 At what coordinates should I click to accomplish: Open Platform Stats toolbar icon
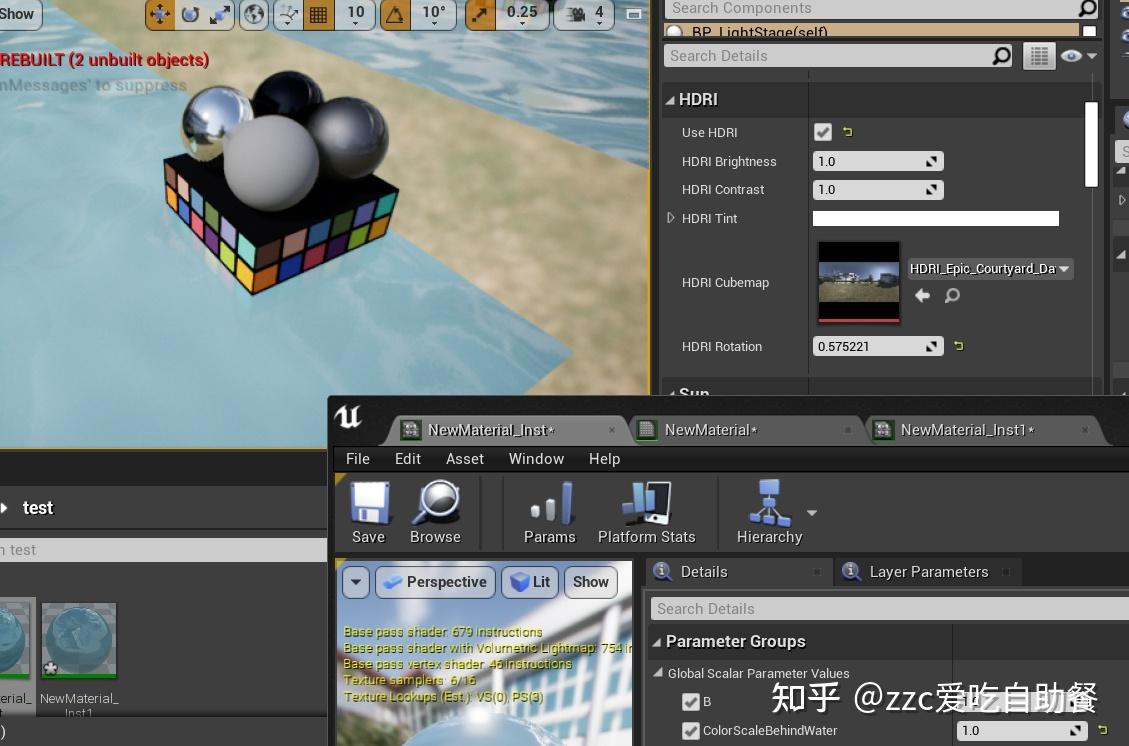[647, 513]
